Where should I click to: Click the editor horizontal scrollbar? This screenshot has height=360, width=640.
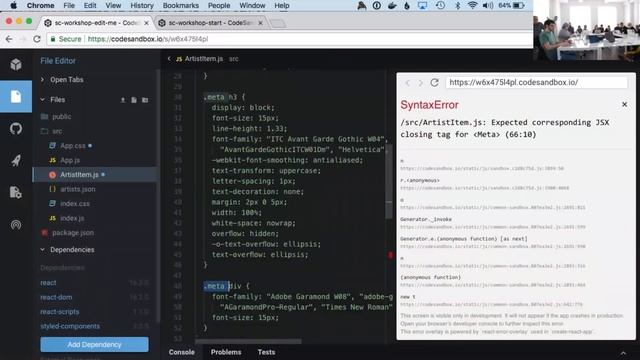[248, 341]
